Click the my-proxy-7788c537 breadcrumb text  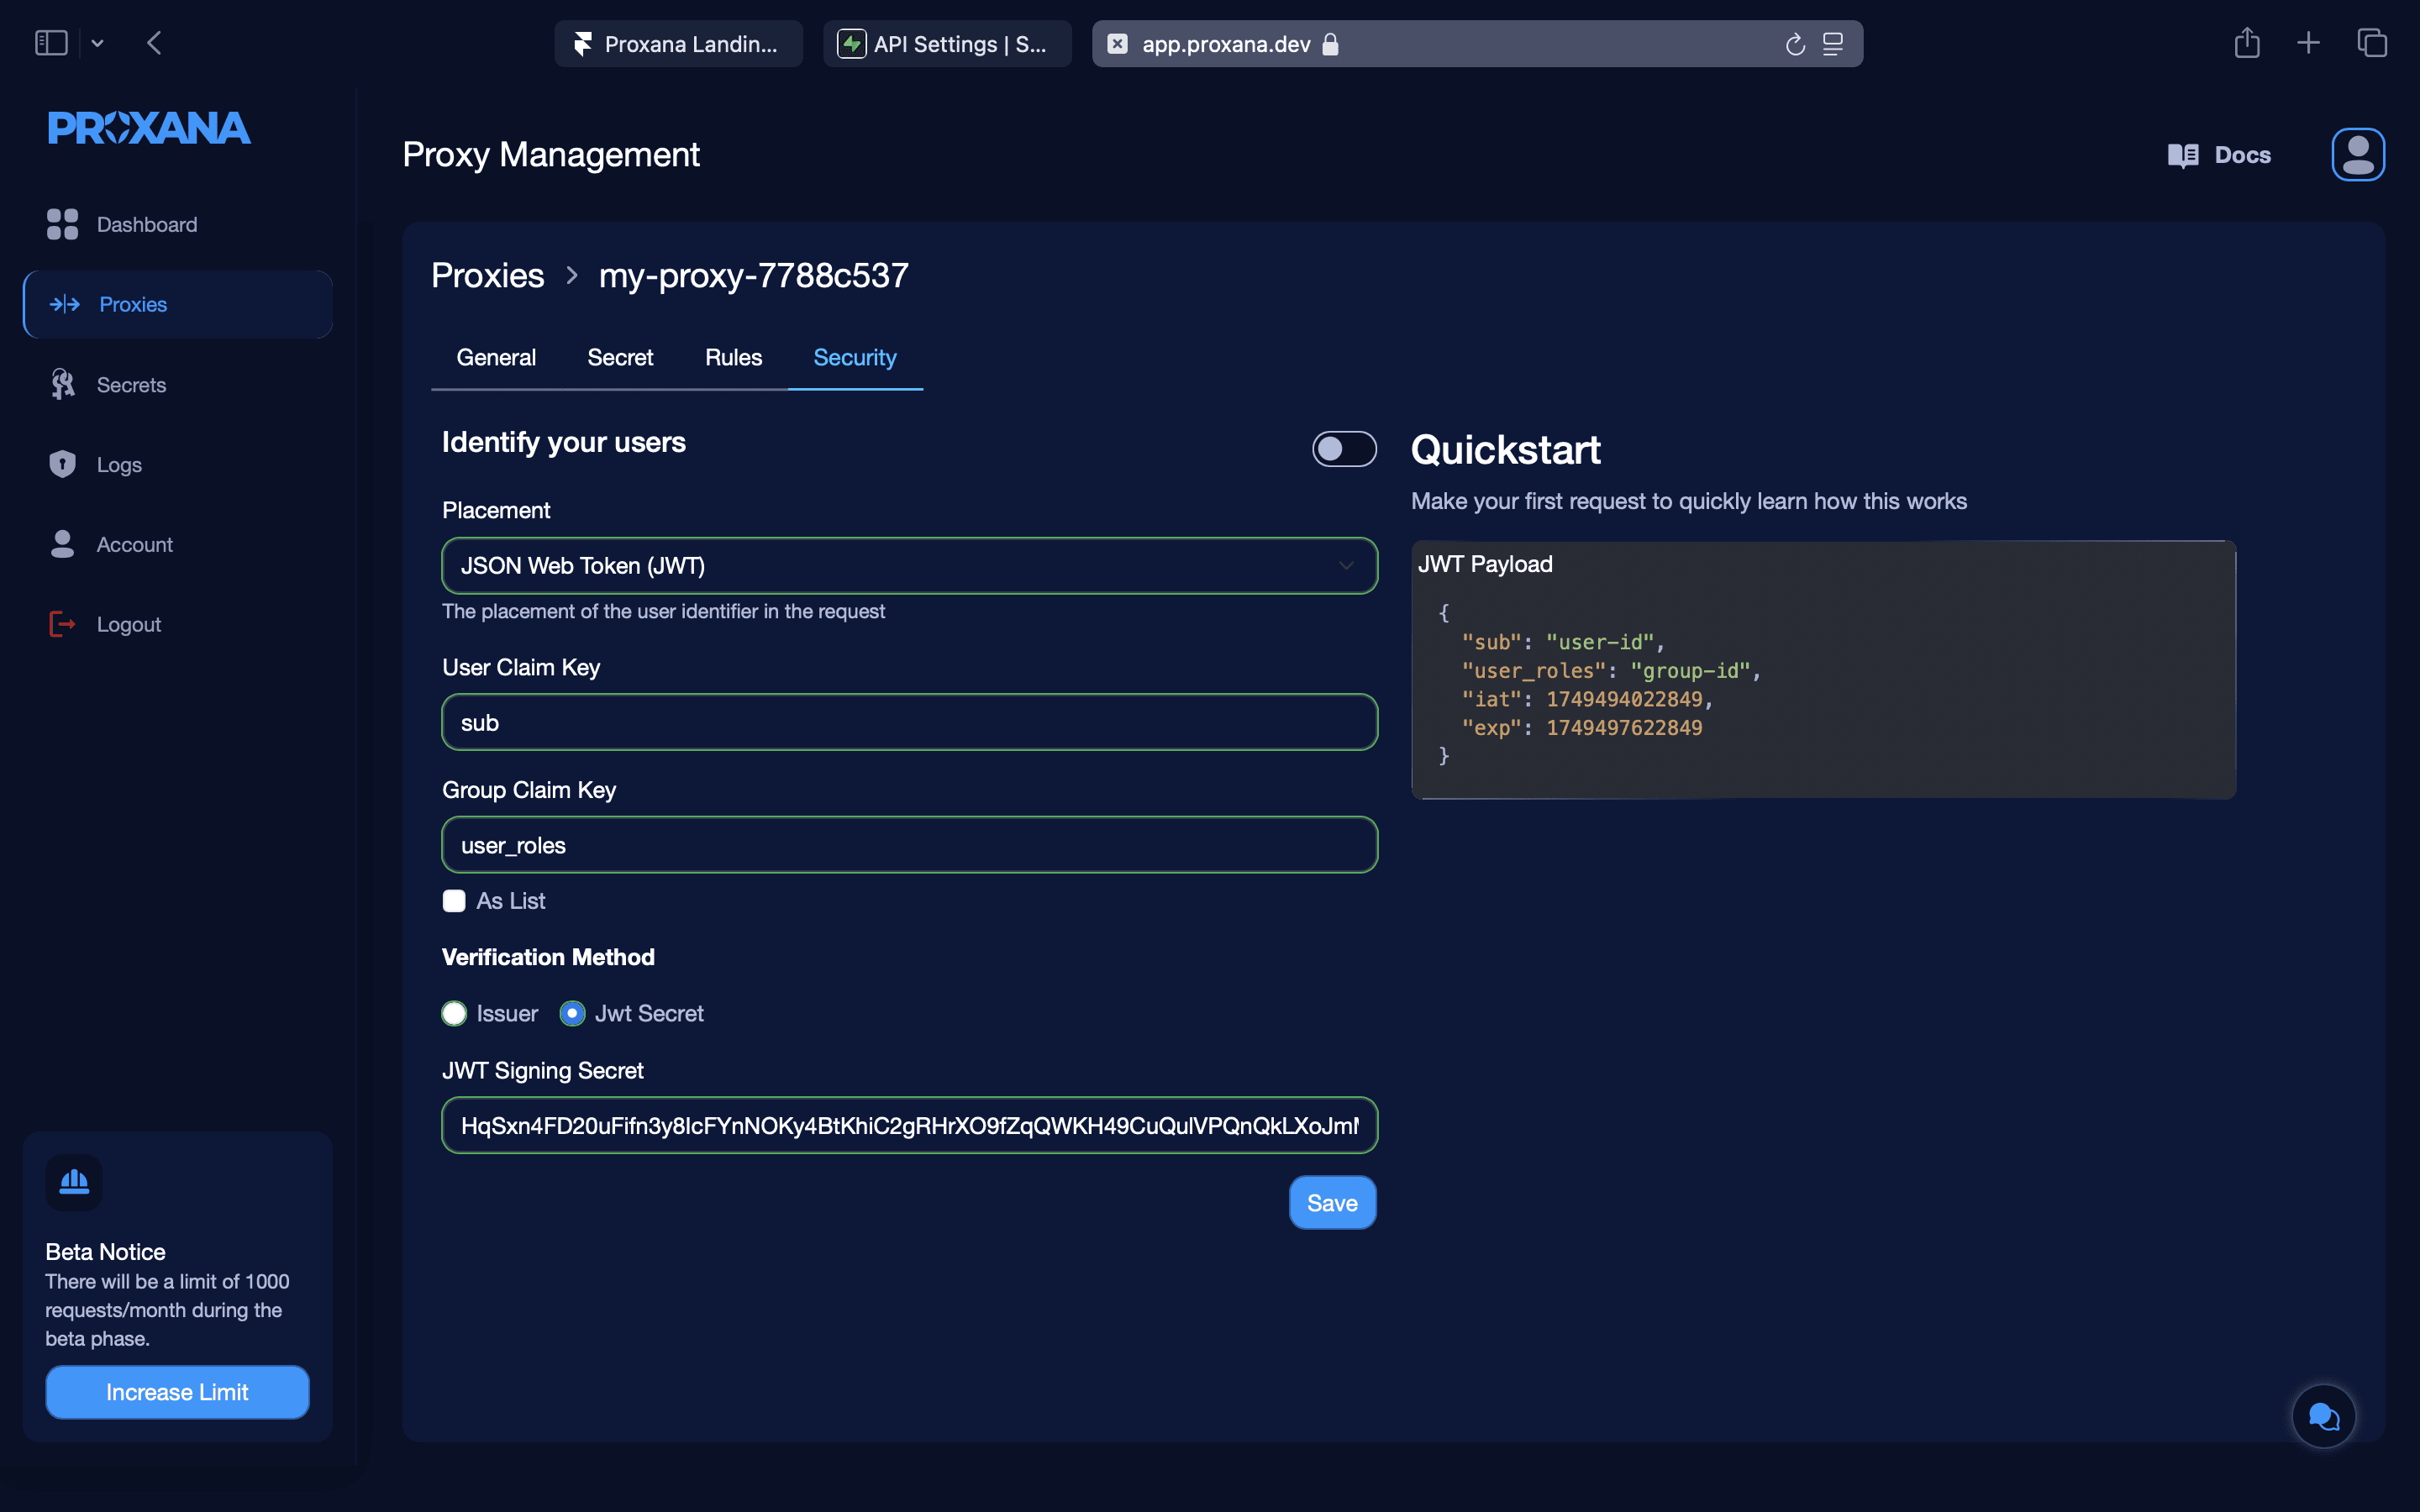pos(754,275)
